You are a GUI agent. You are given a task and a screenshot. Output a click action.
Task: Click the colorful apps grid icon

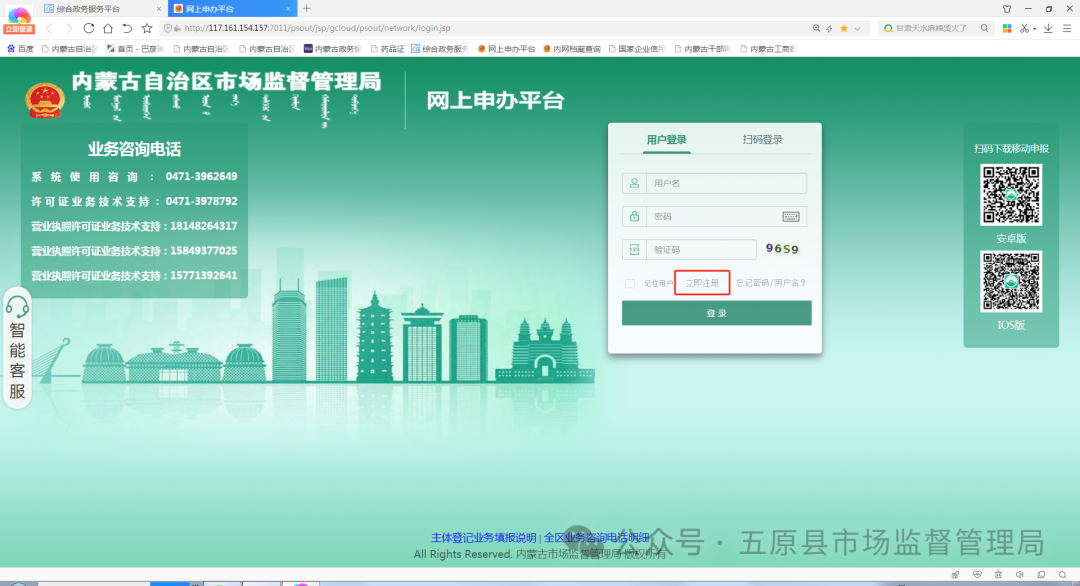[1007, 28]
